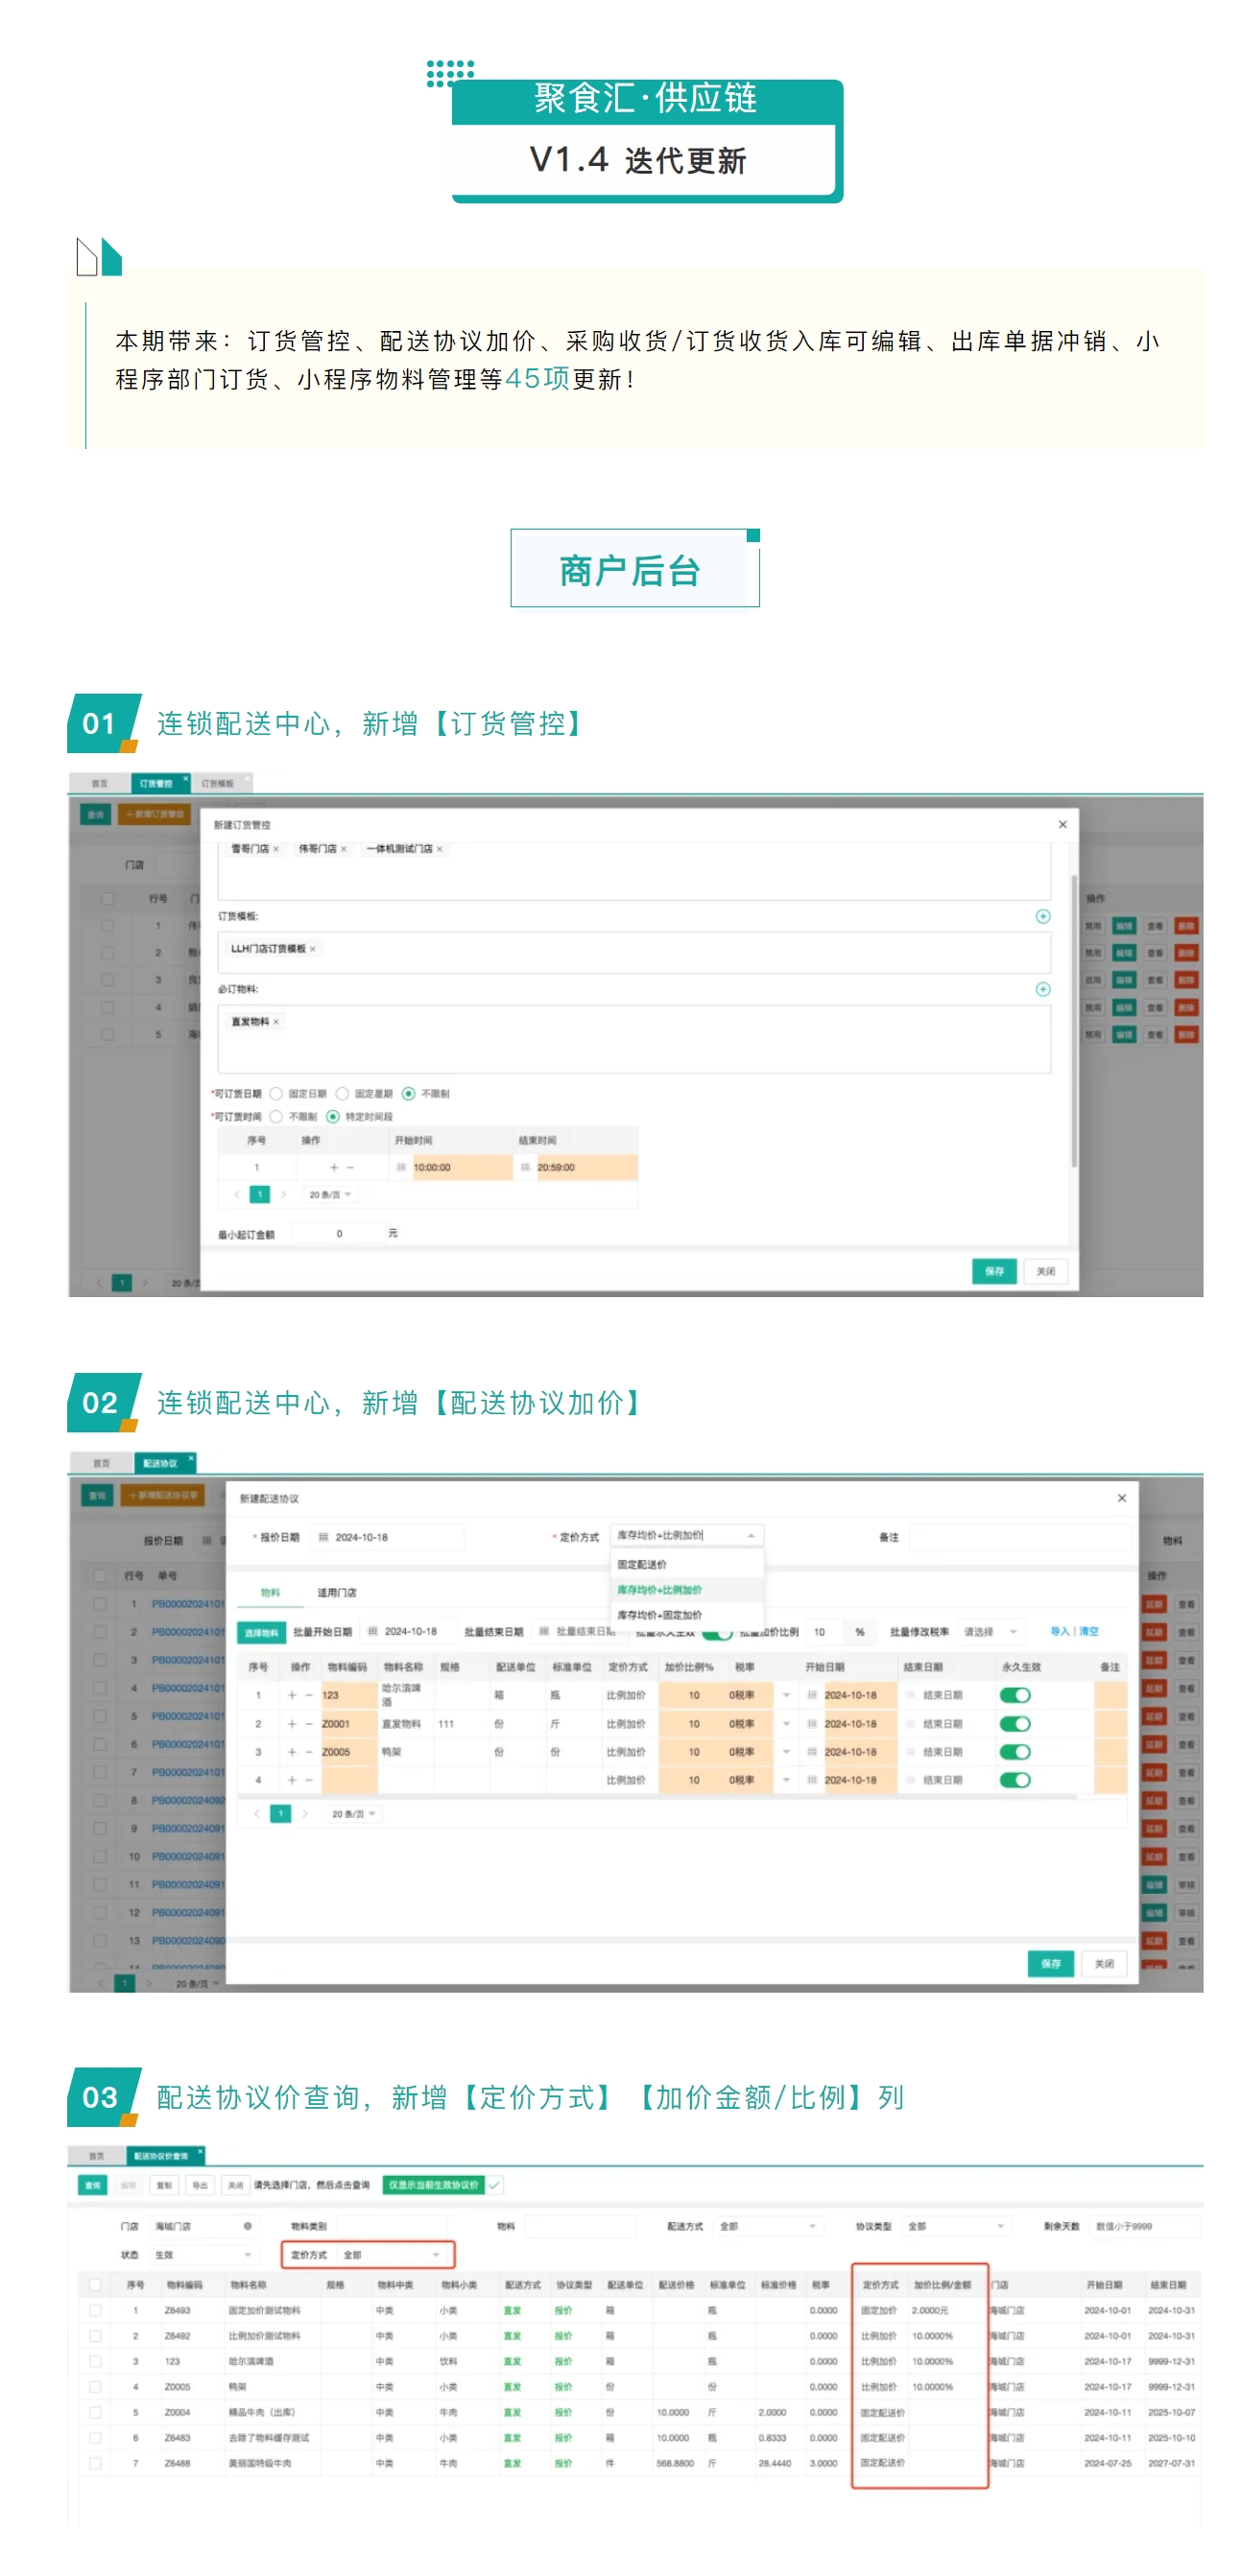Switch to the 适用门店 tab

[336, 1592]
